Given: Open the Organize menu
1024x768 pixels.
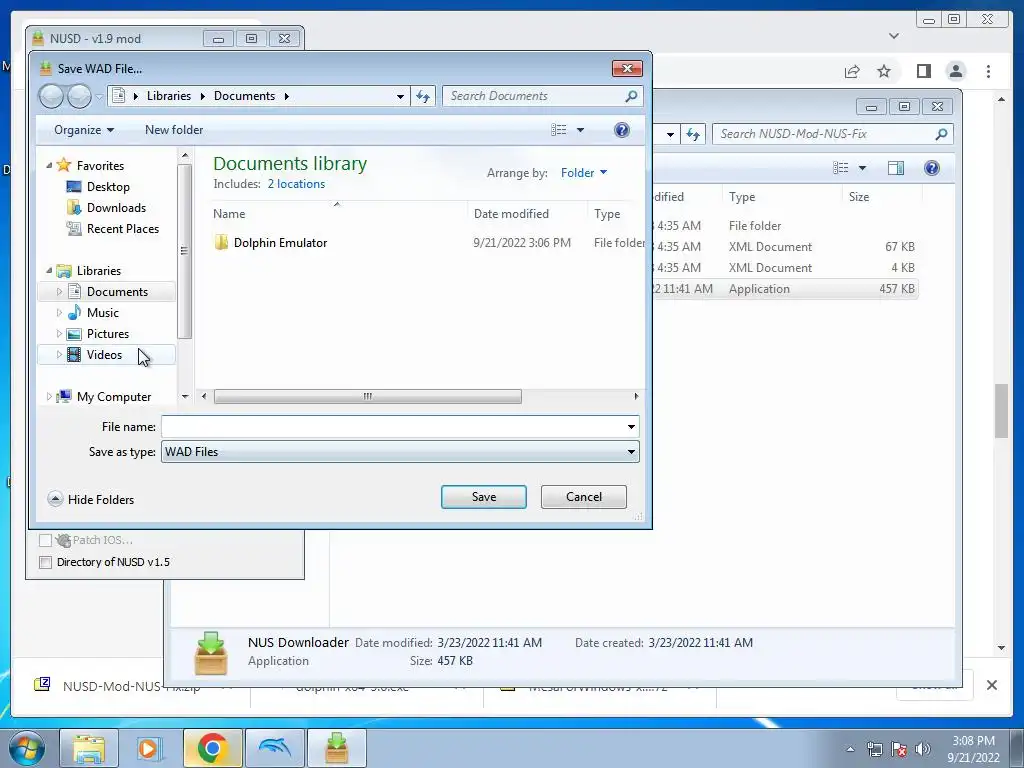Looking at the screenshot, I should 84,130.
